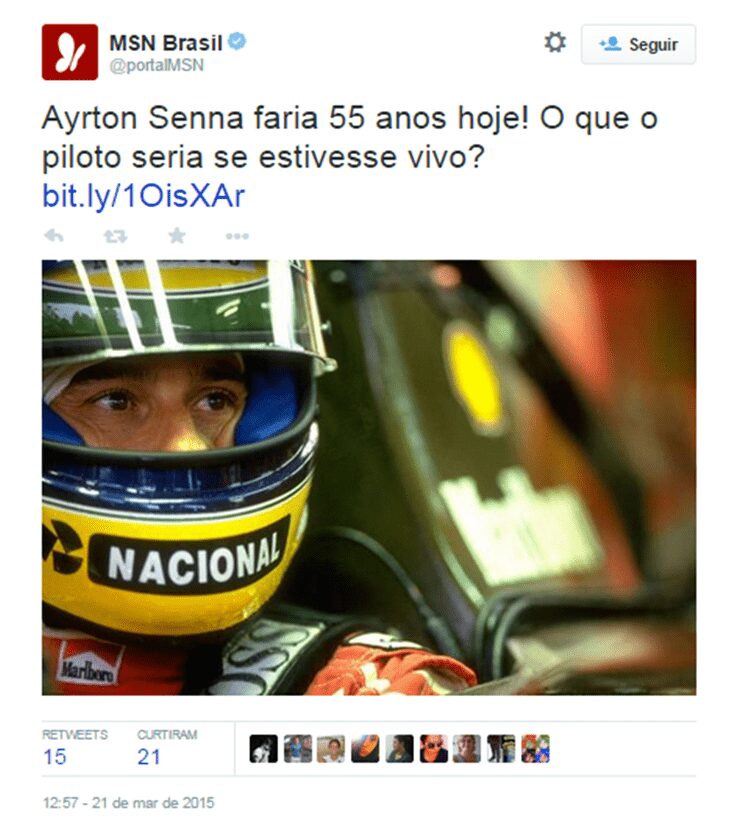Open the 12:57 - 21 de mar timestamp
Viewport: 733px width, 834px height.
128,803
